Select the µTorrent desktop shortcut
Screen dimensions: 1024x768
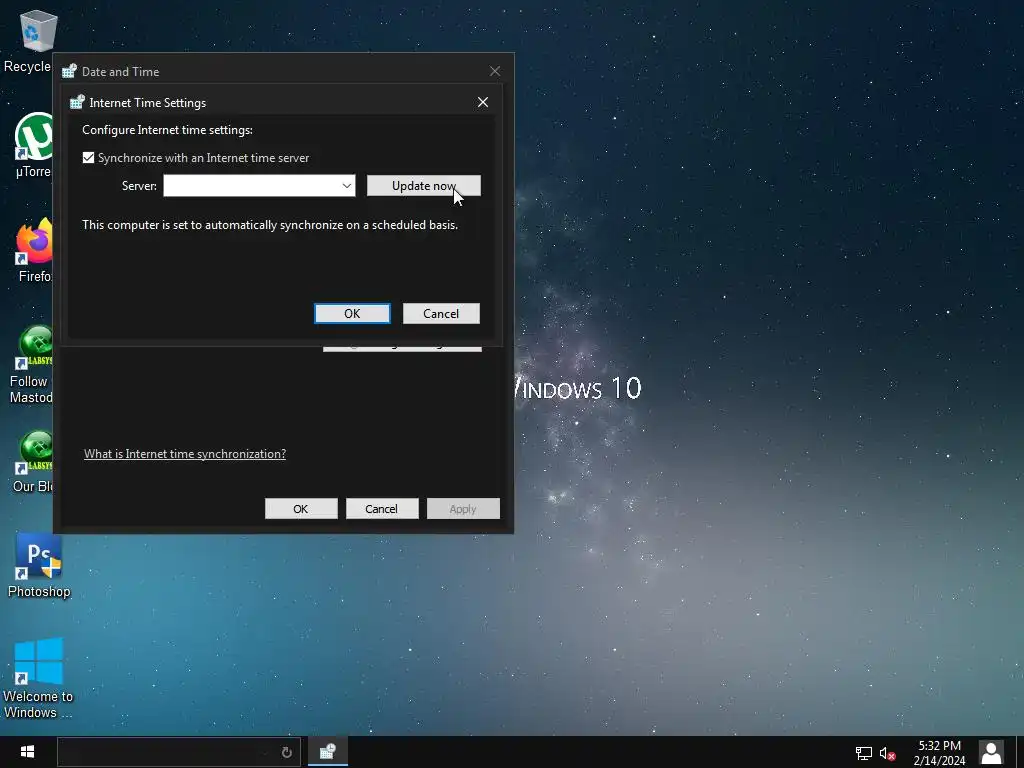pos(34,145)
